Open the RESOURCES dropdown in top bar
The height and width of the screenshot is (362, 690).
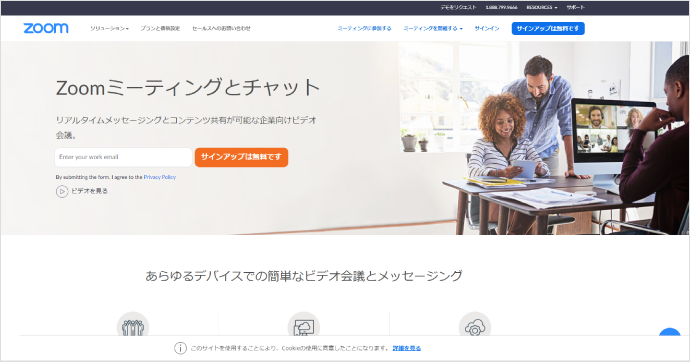click(x=542, y=7)
